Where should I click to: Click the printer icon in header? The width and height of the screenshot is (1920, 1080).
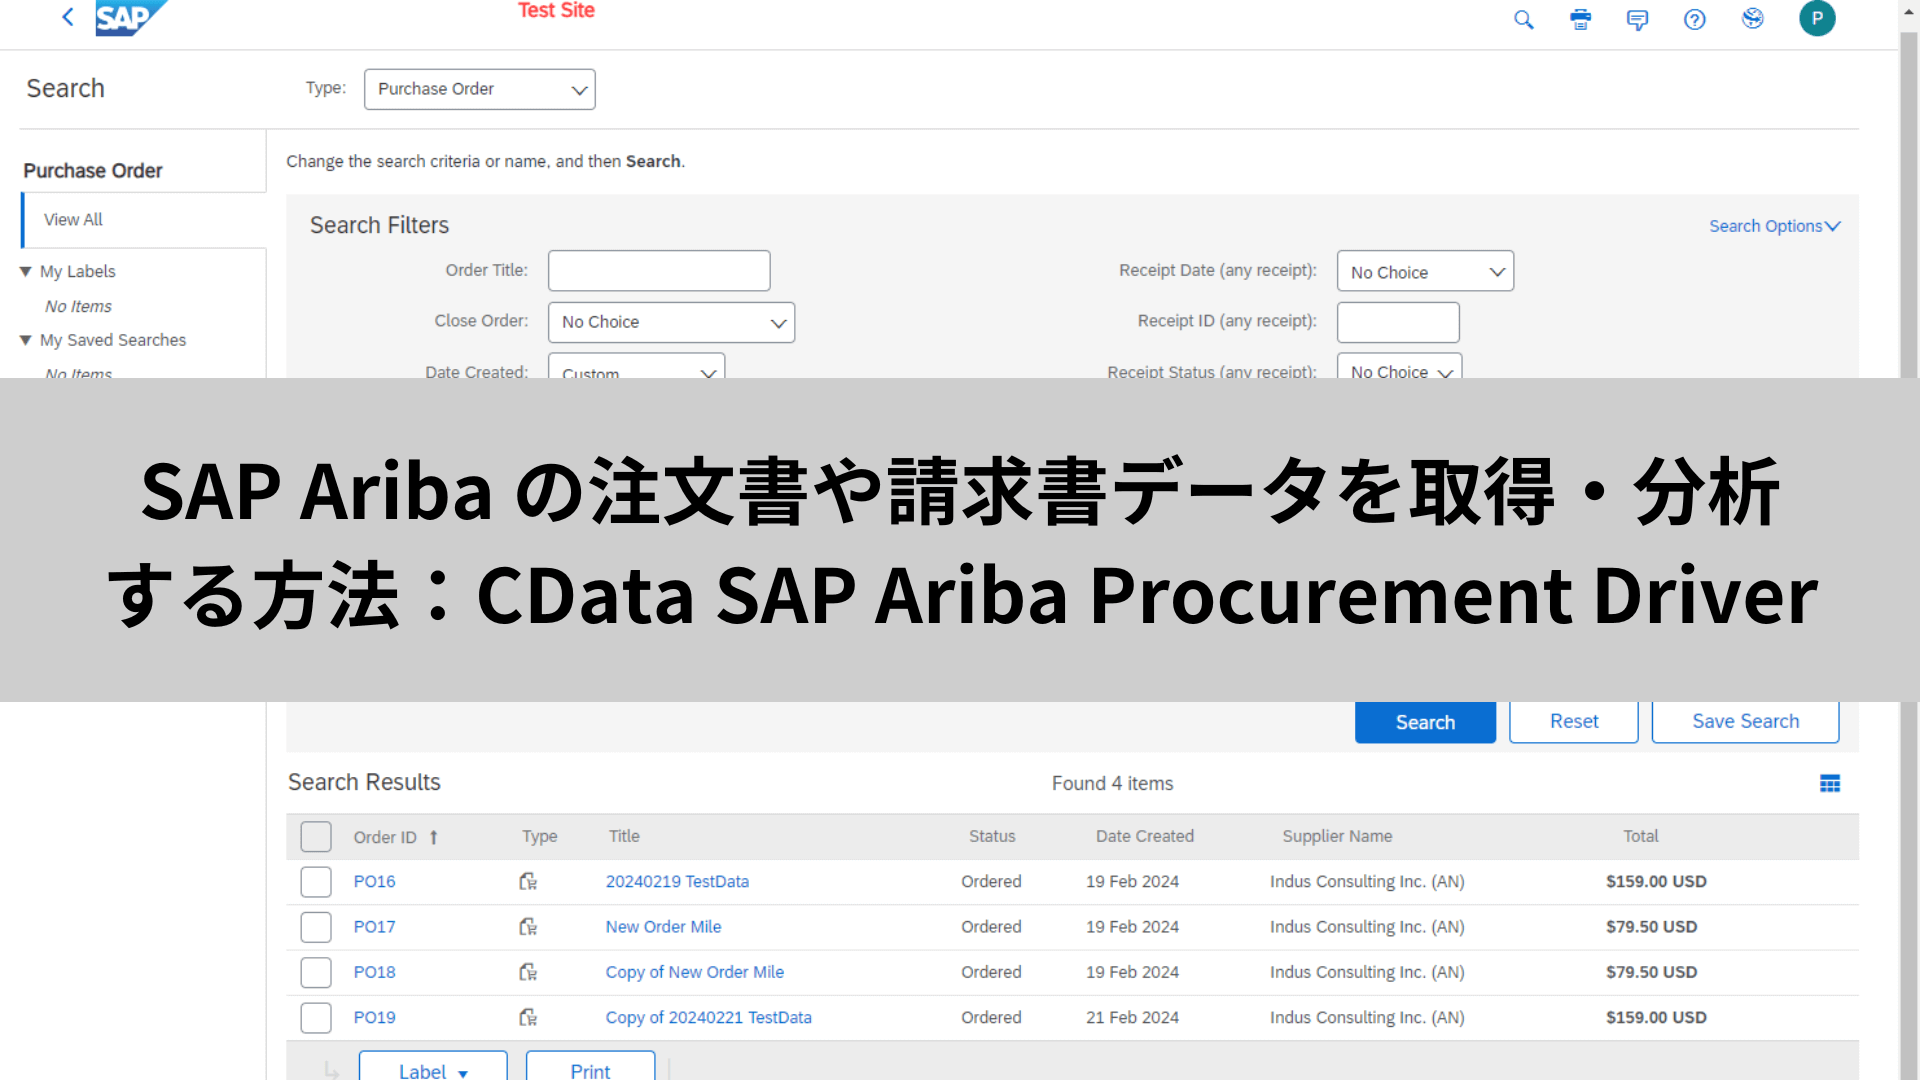pos(1580,19)
